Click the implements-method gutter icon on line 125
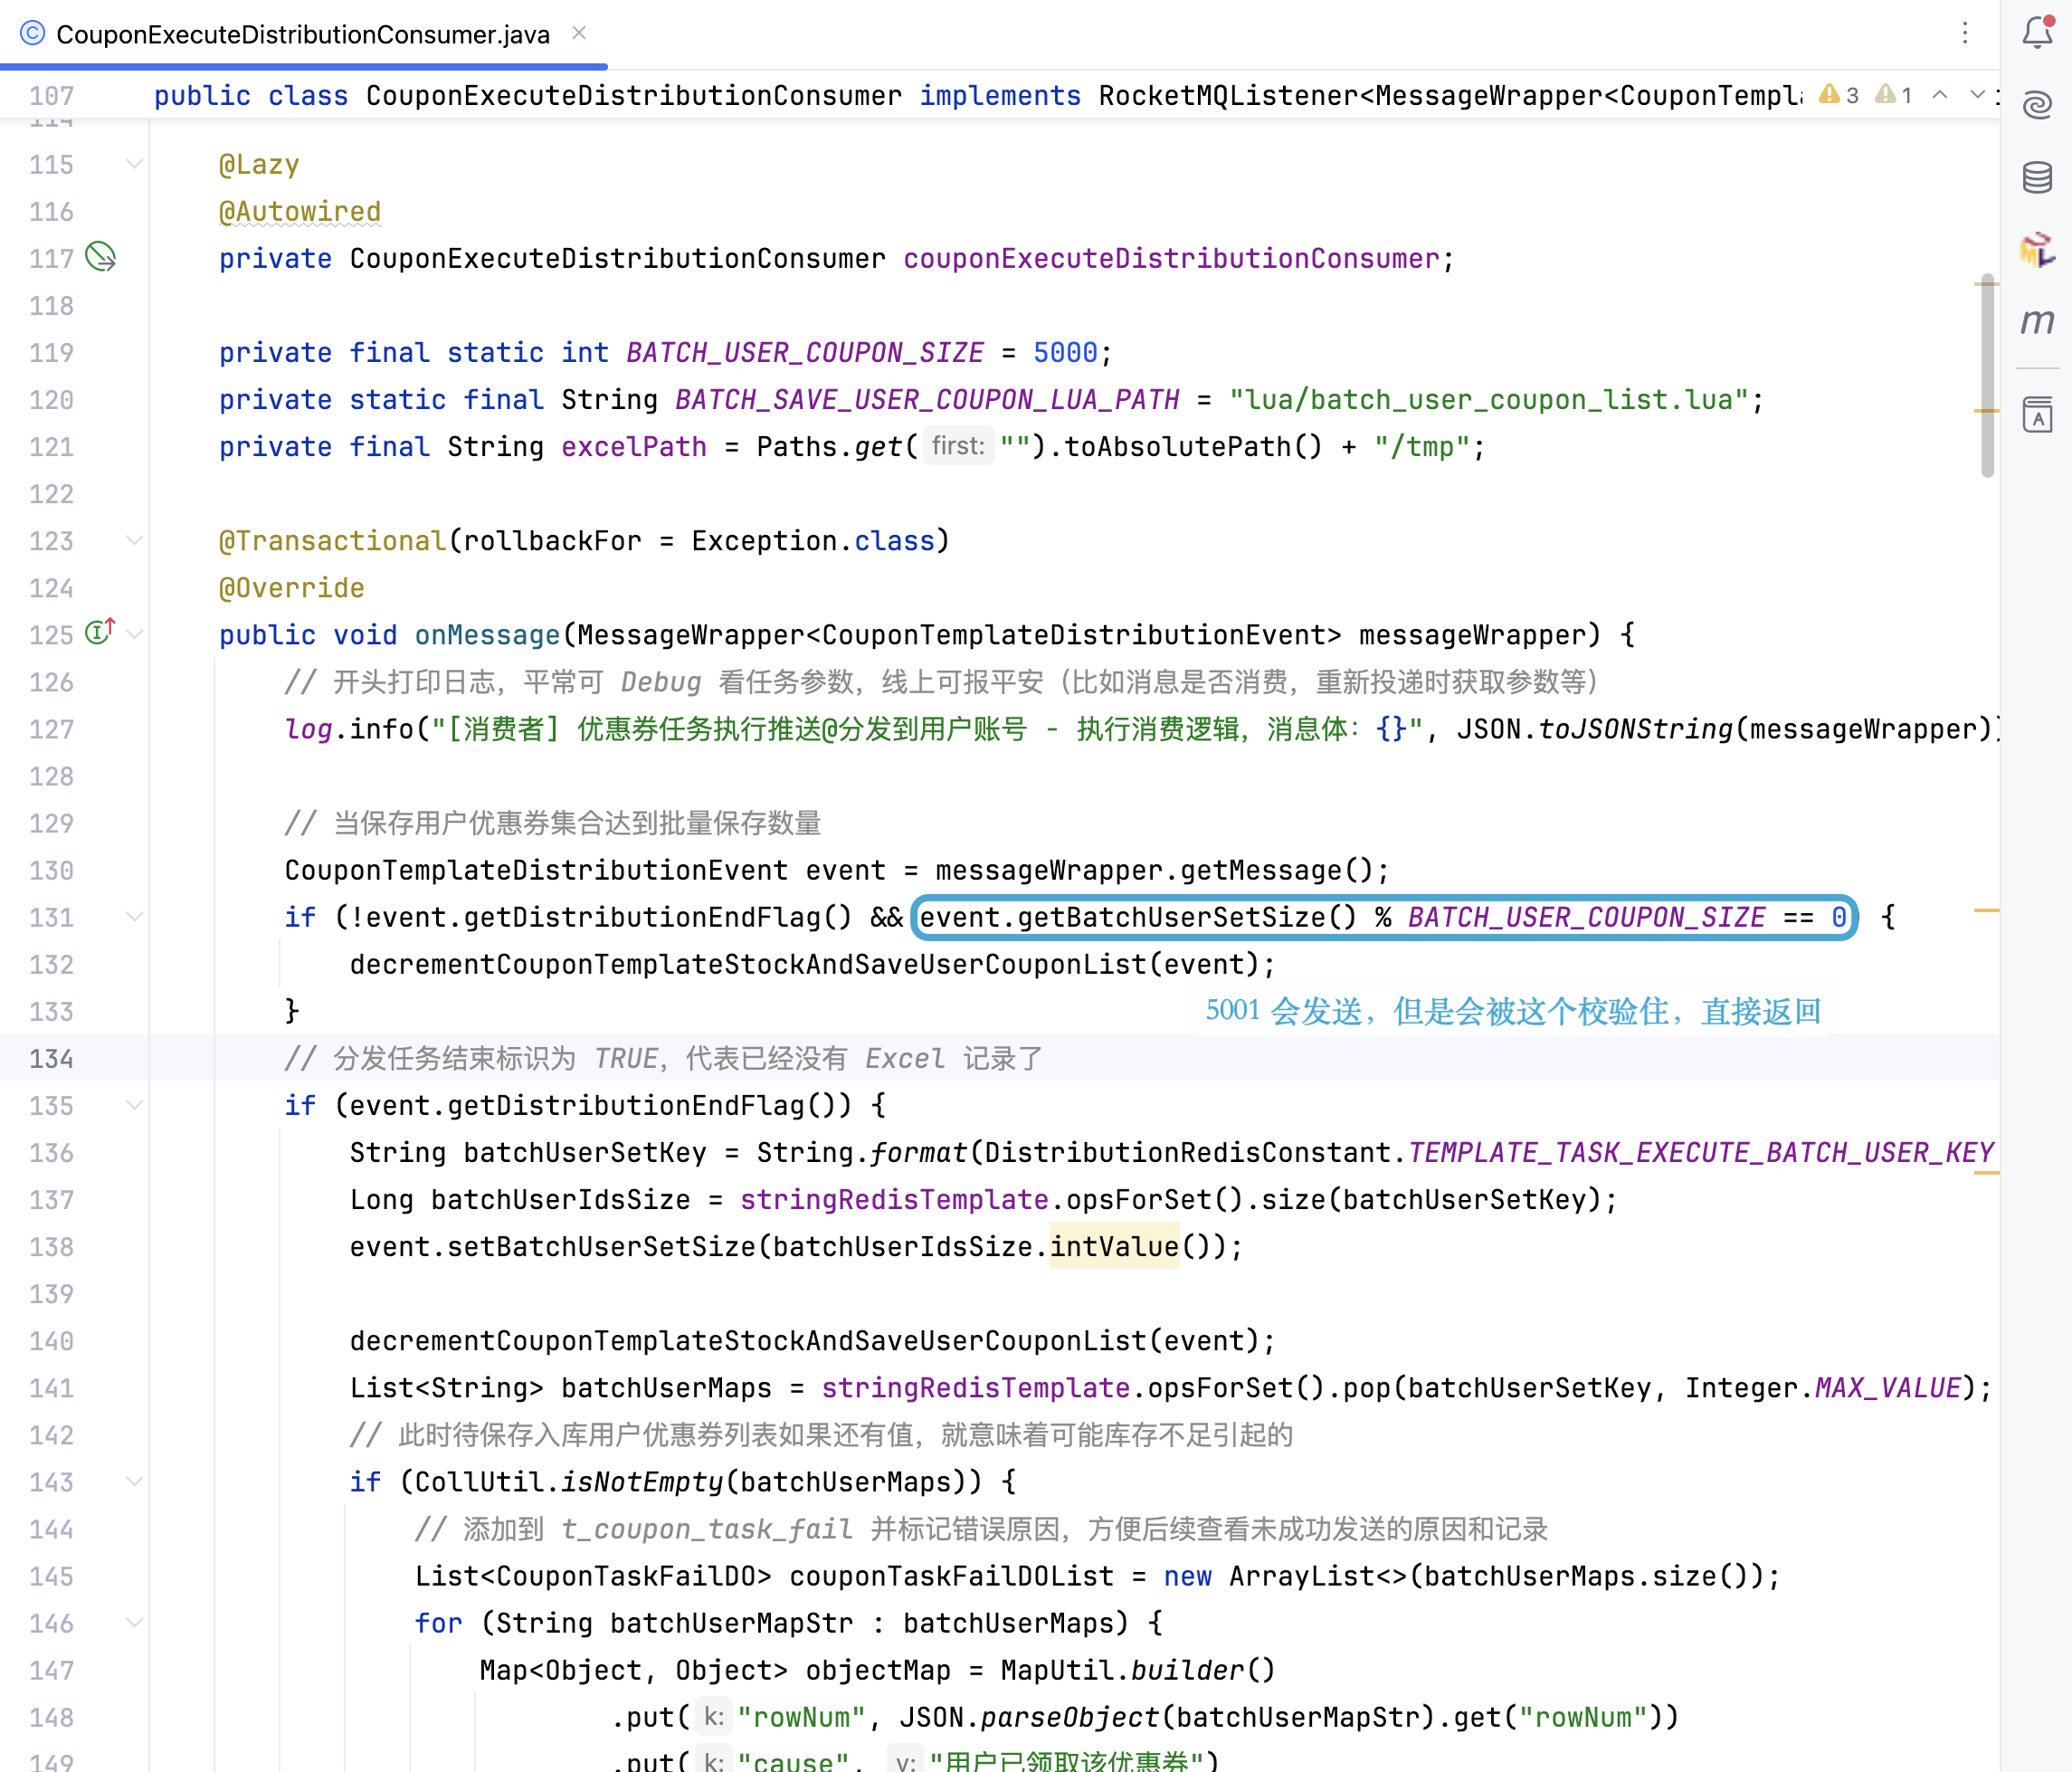 point(100,632)
